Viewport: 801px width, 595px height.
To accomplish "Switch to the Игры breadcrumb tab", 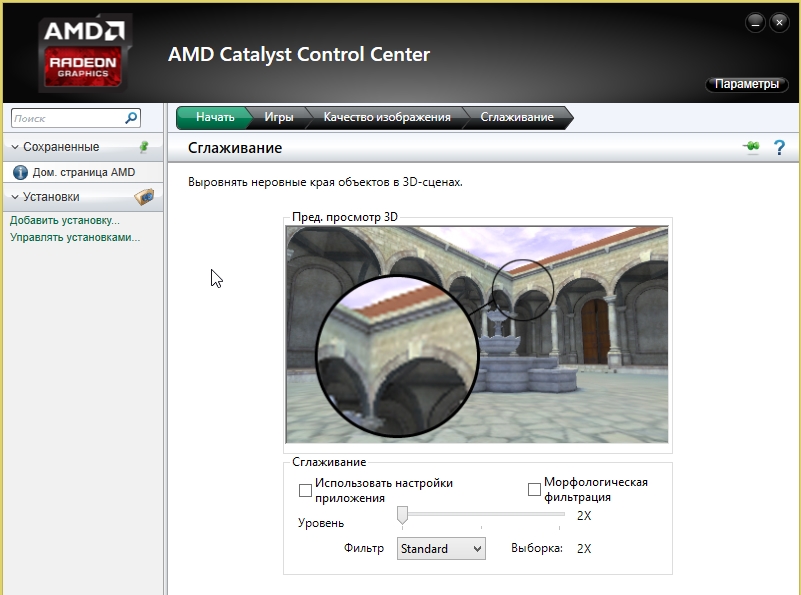I will (x=279, y=117).
